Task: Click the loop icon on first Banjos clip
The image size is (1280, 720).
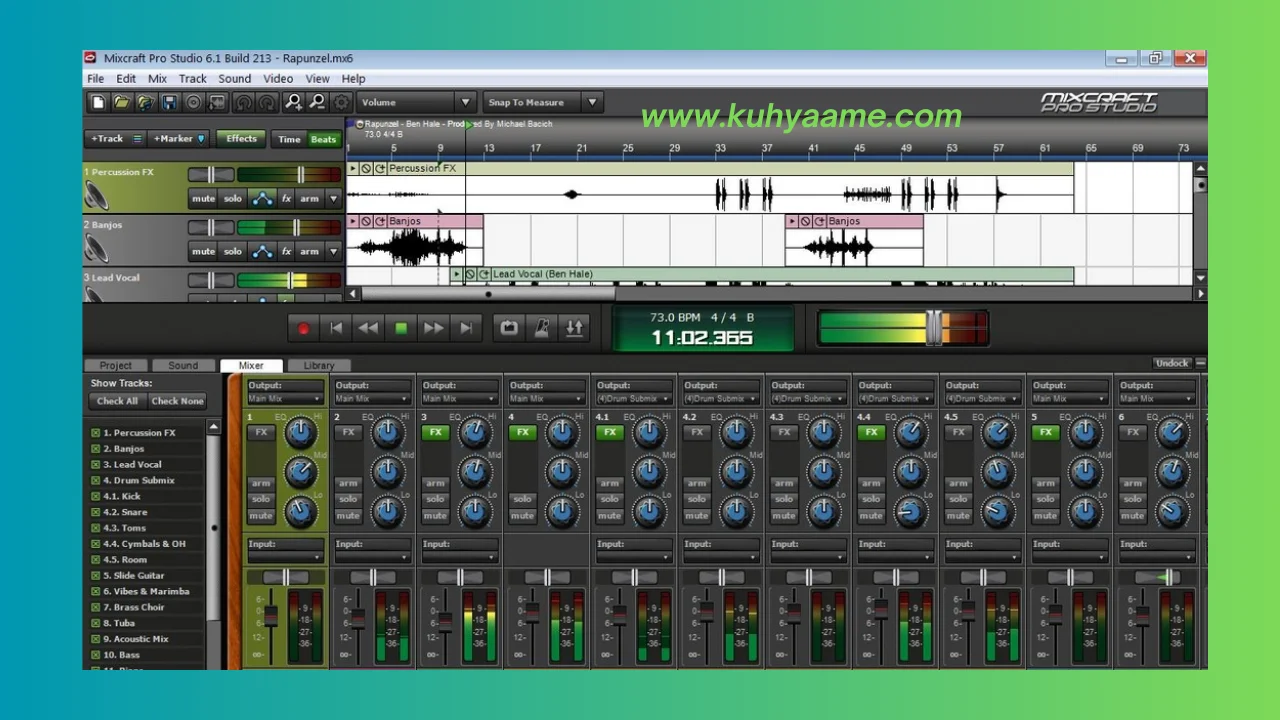Action: 380,221
